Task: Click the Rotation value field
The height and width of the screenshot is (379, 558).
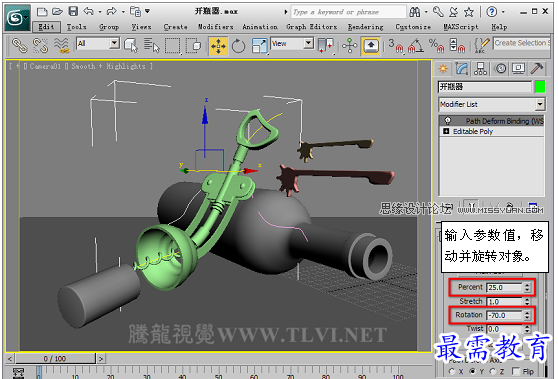Action: [504, 315]
